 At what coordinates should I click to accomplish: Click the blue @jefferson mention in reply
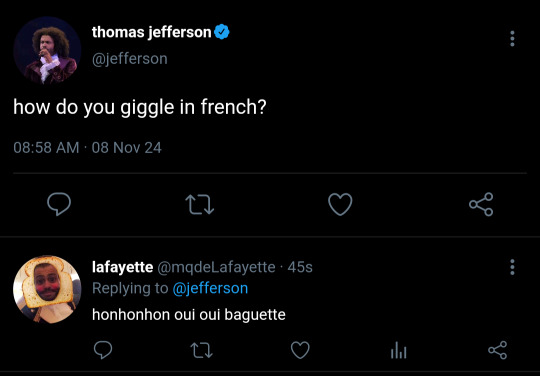coord(210,288)
